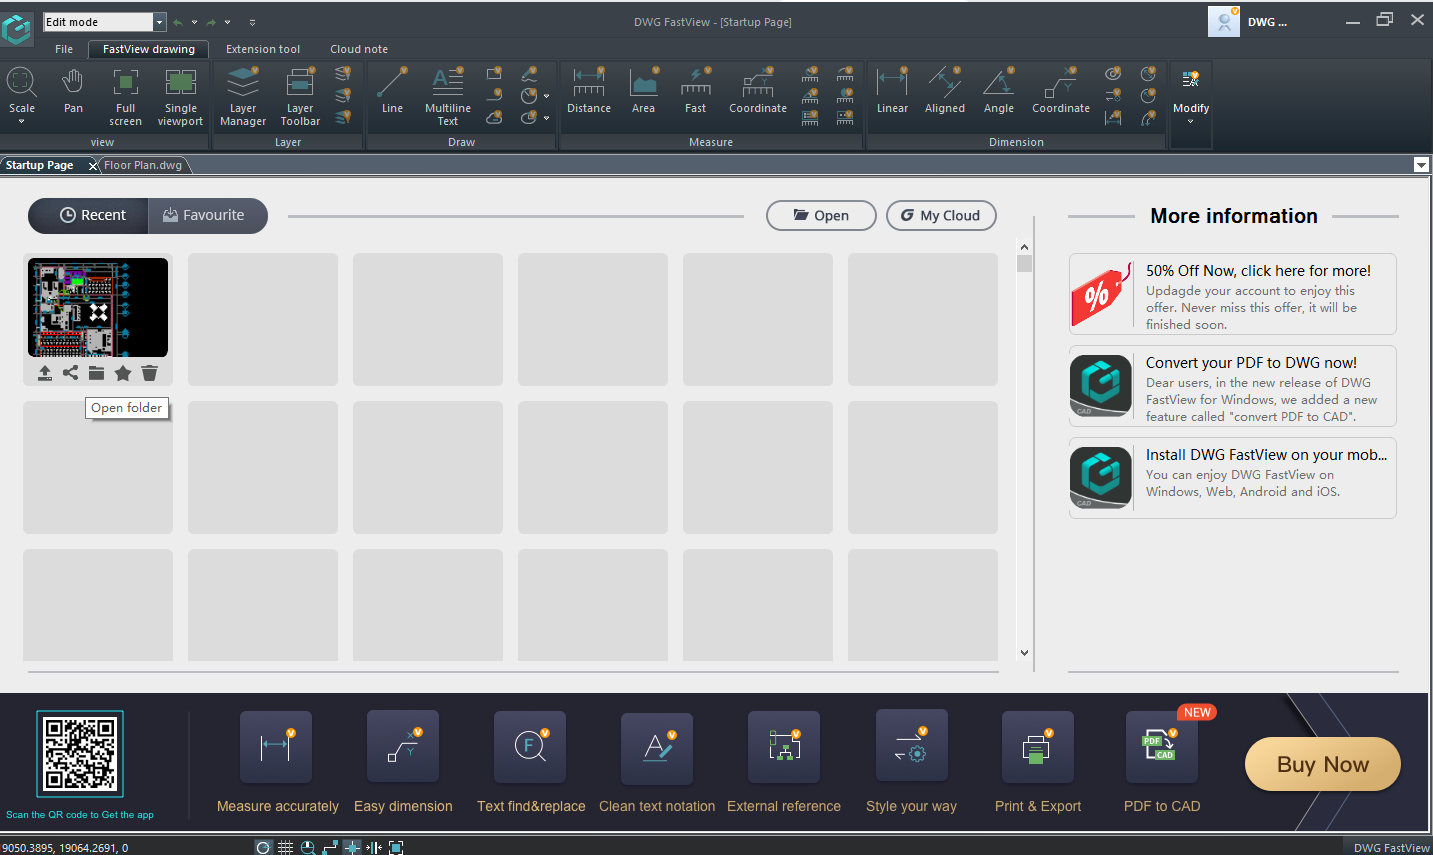This screenshot has width=1433, height=855.
Task: Open the document tab list dropdown
Action: (x=1421, y=165)
